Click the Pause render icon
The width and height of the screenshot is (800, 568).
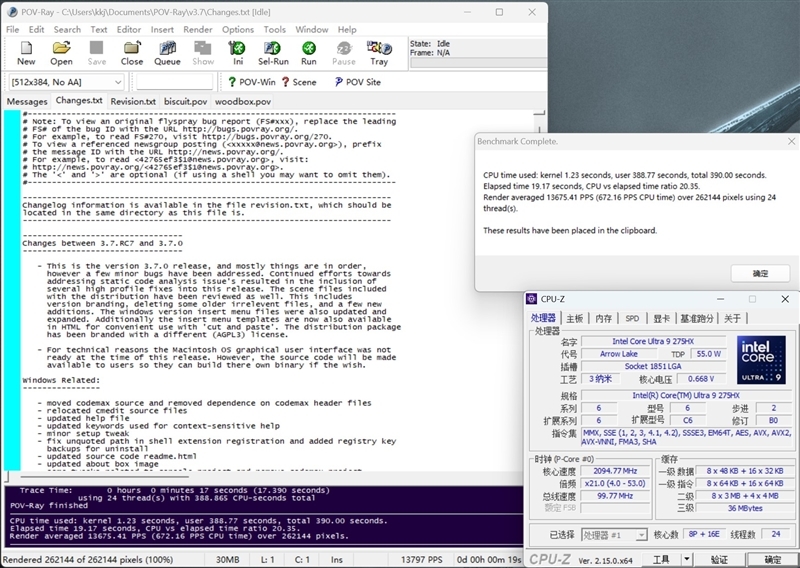tap(344, 53)
